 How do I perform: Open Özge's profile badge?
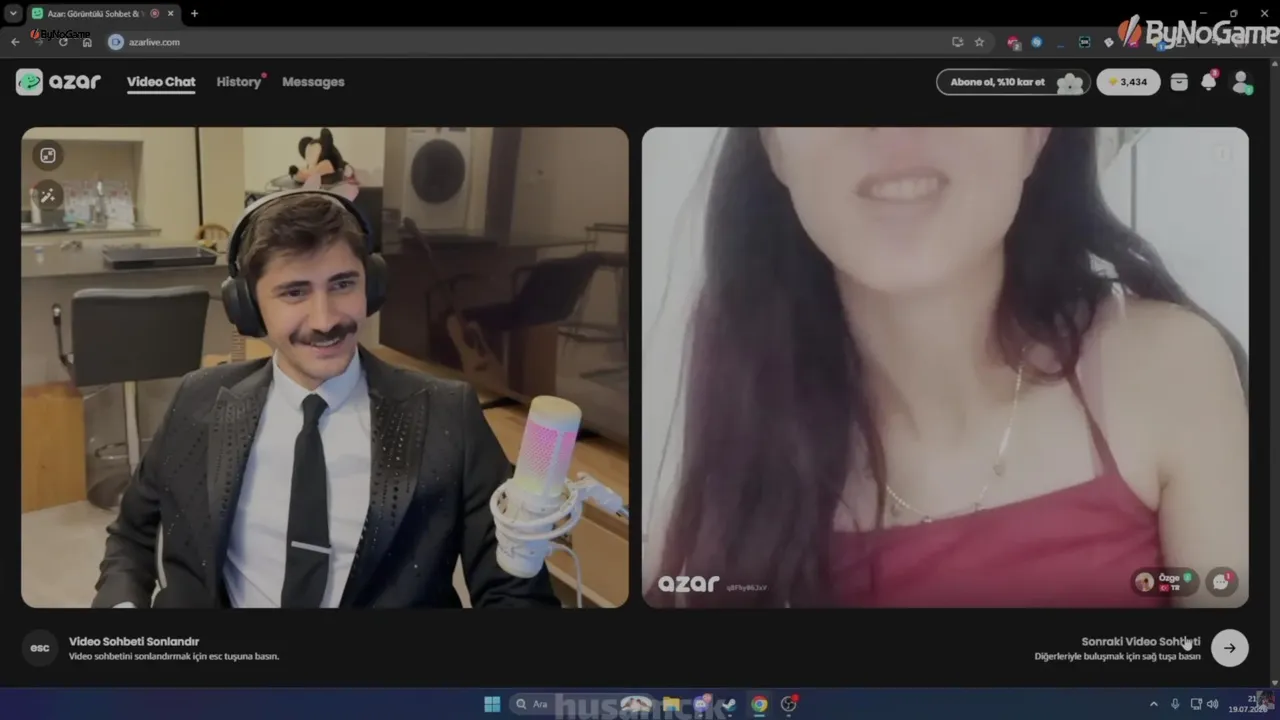[x=1165, y=582]
